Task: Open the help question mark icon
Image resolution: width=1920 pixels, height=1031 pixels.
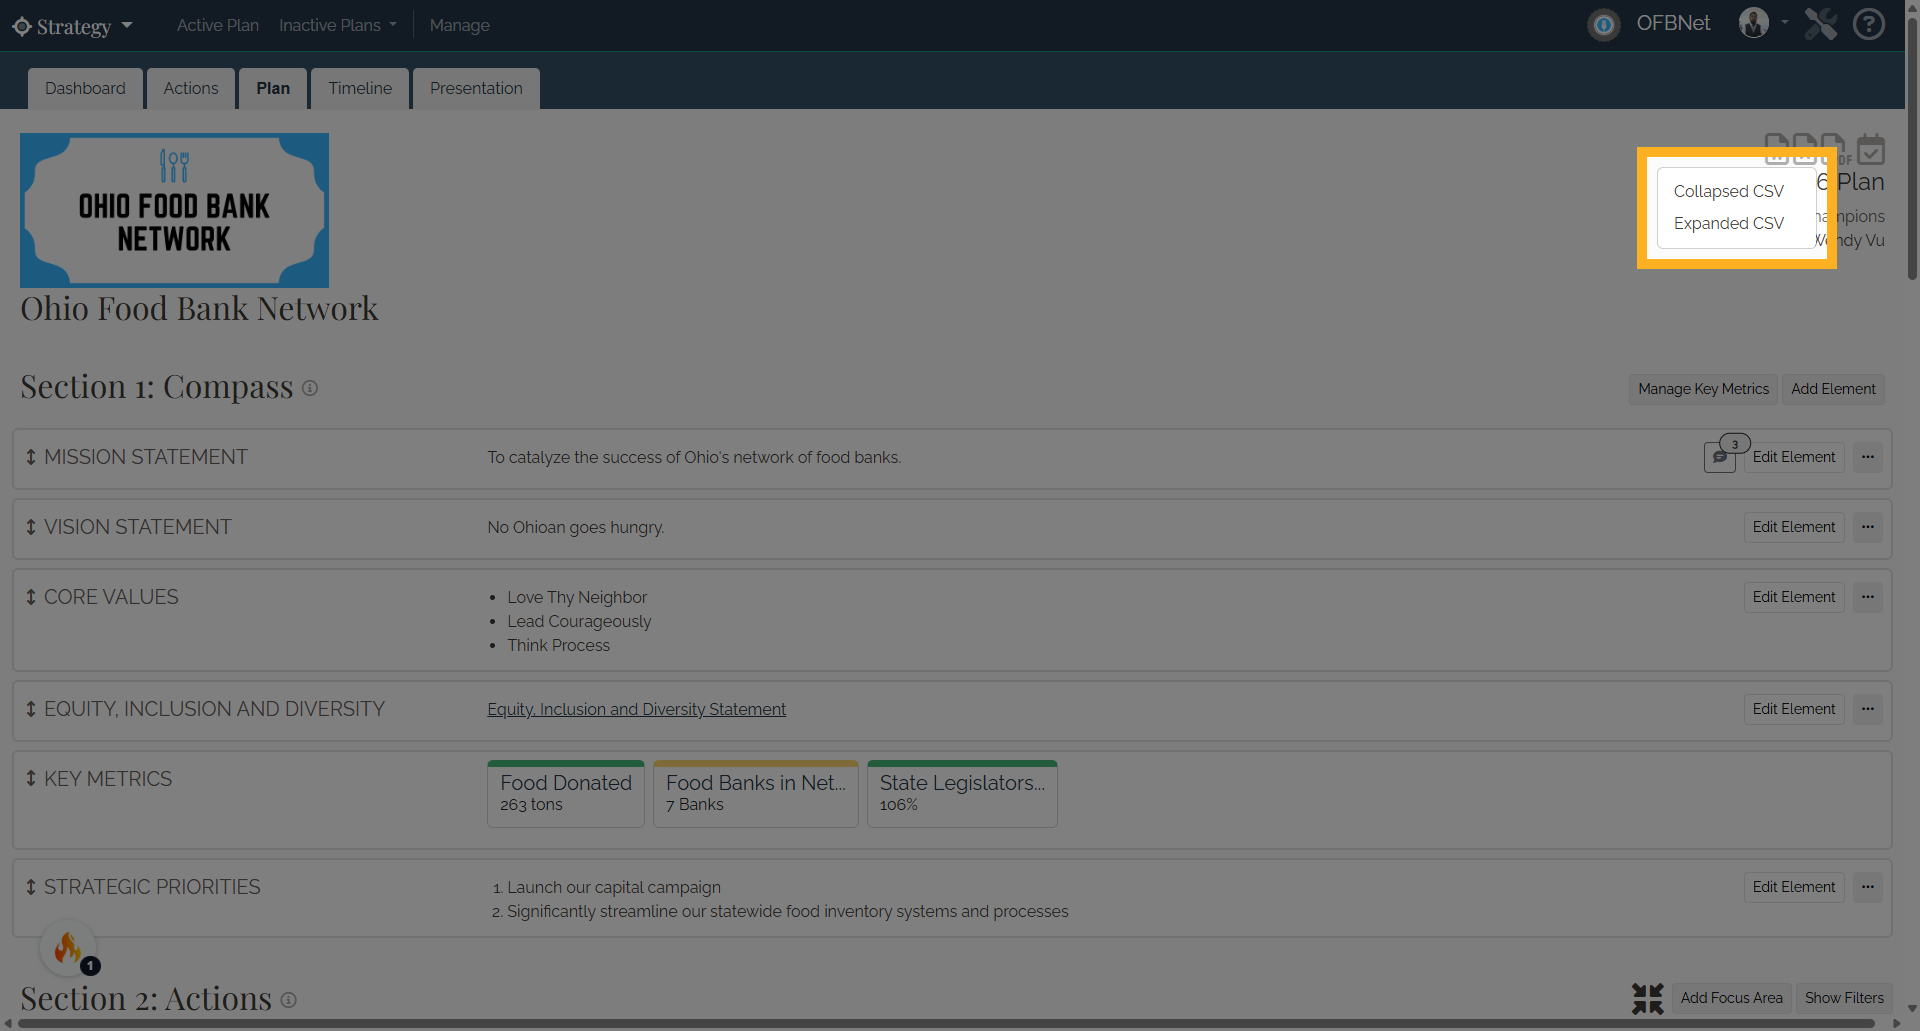Action: coord(1868,24)
